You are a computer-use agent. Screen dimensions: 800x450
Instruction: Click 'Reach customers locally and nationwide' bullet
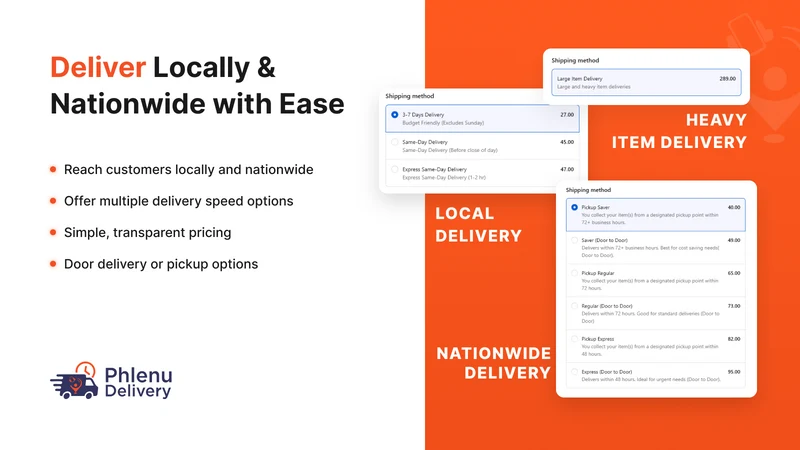[188, 169]
